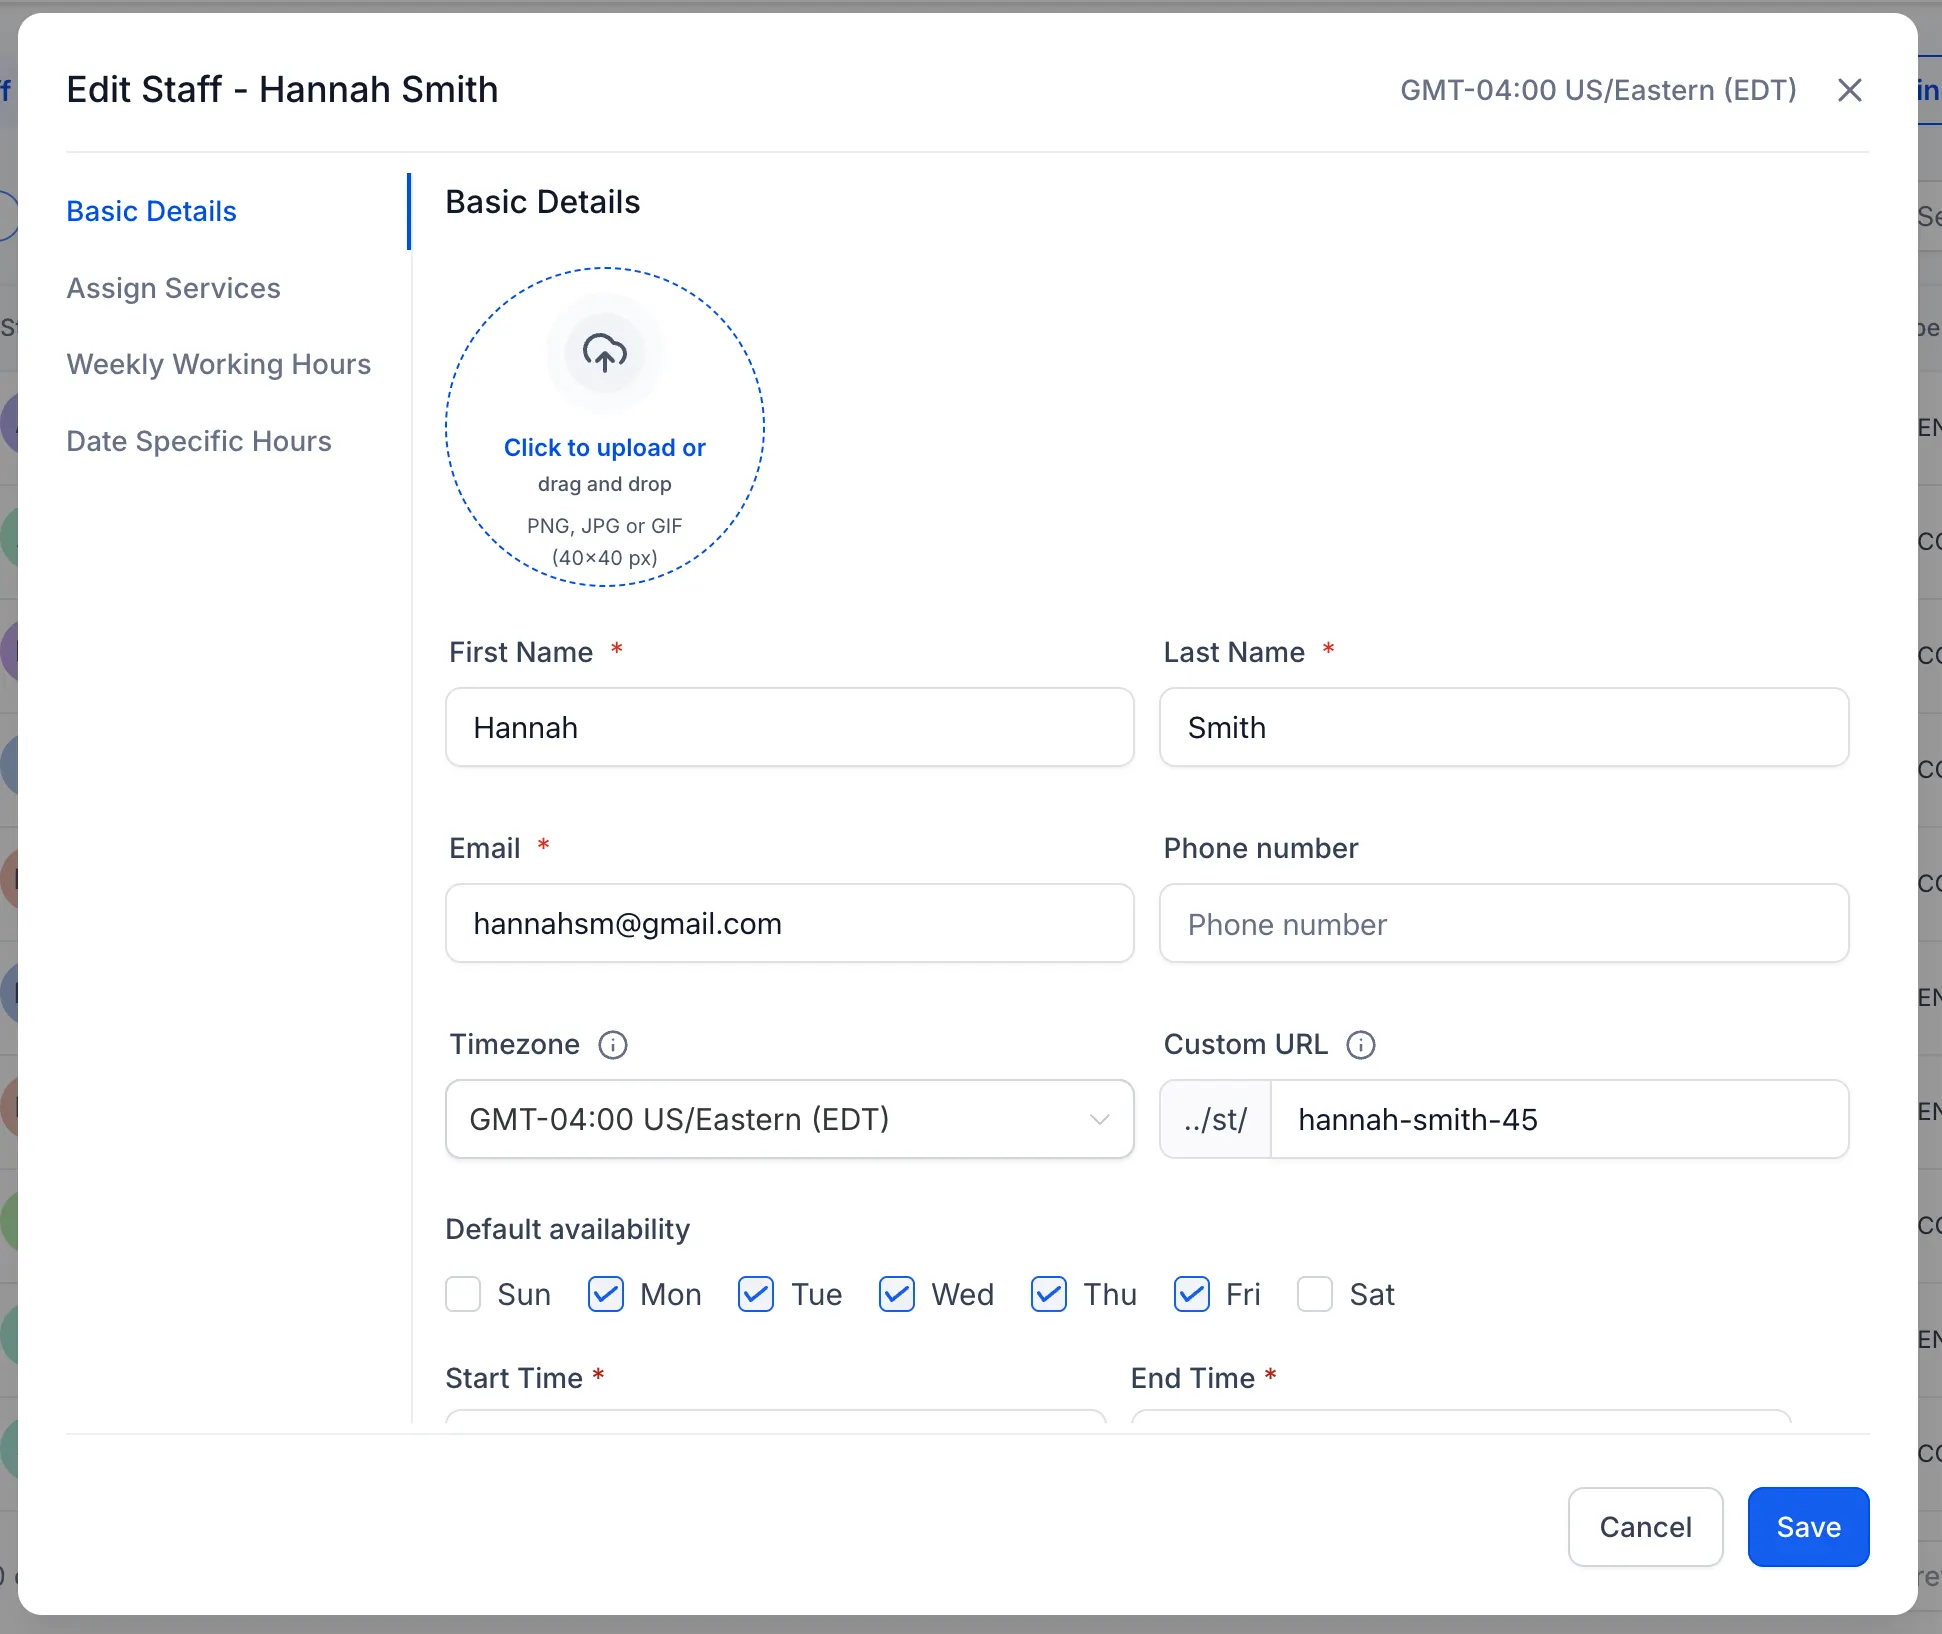Click the Email input field

click(789, 924)
